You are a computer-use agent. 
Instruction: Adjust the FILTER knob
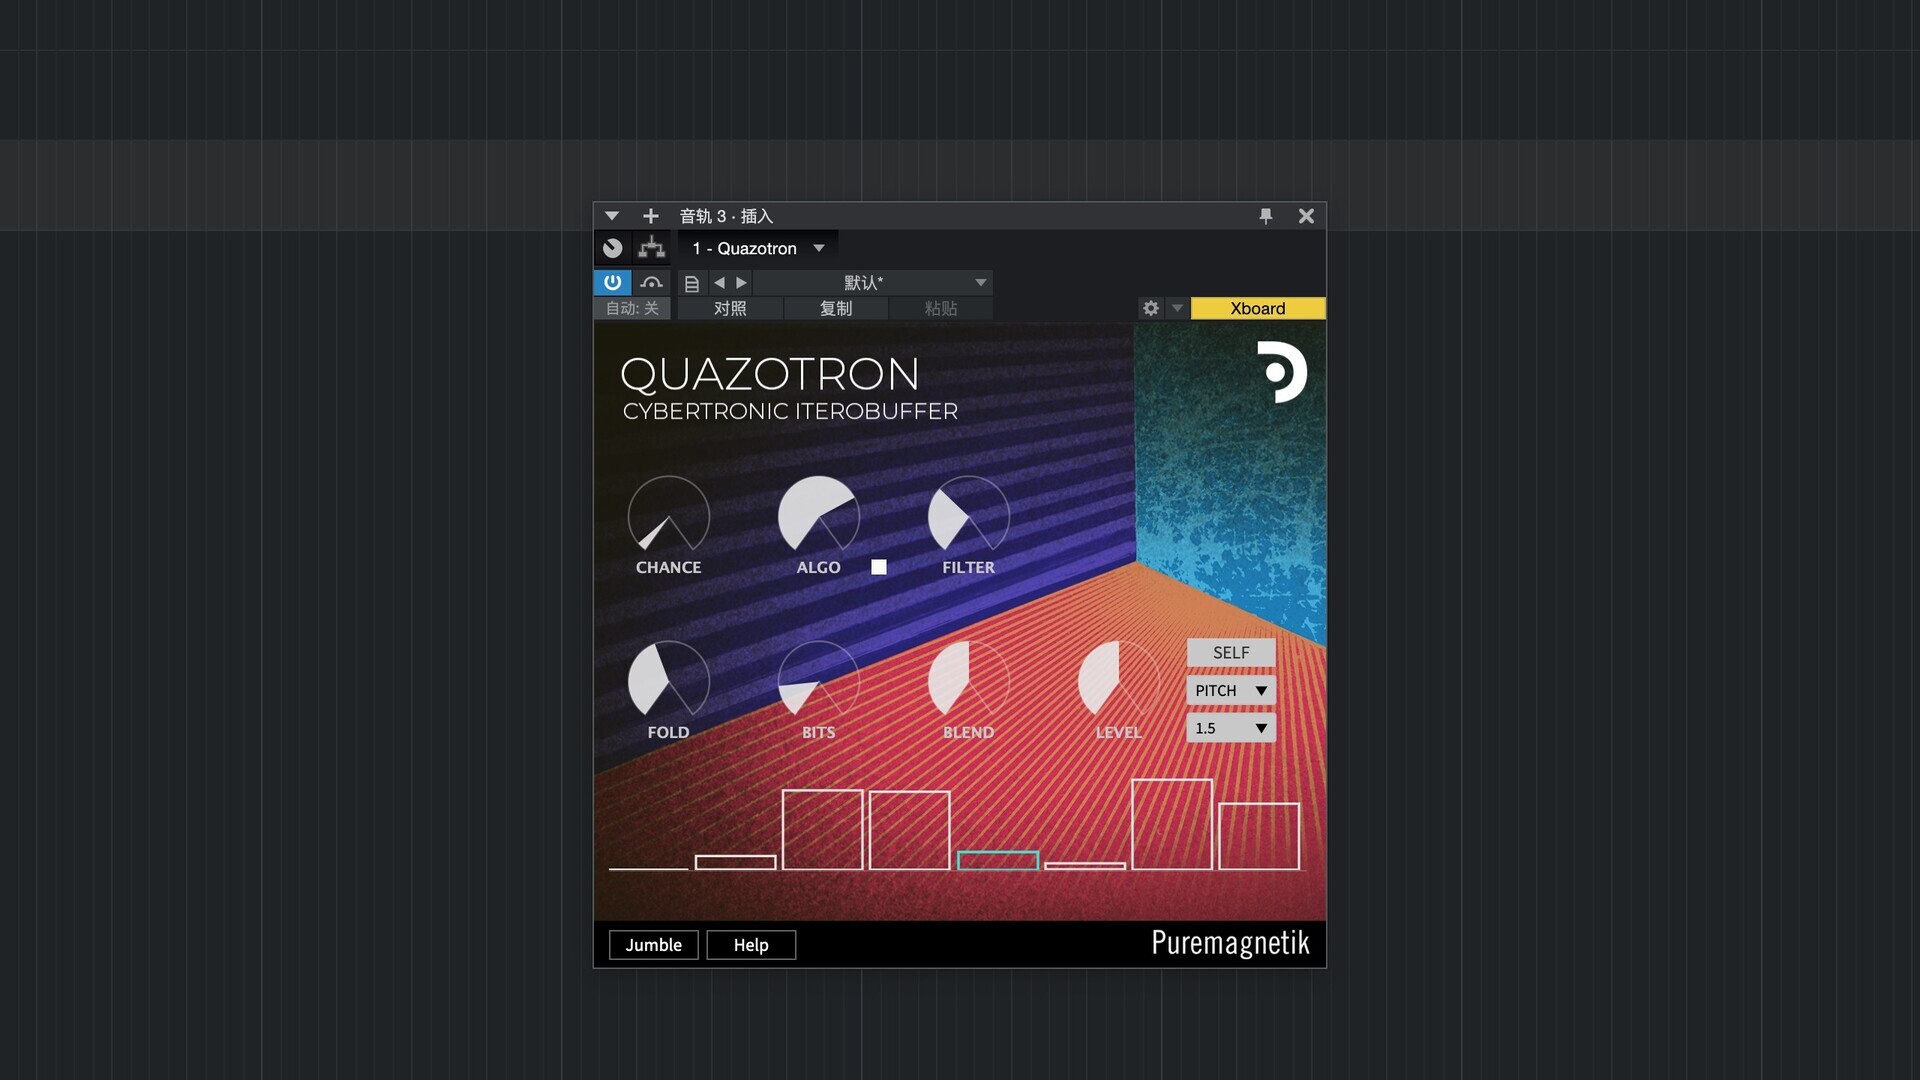pos(968,516)
